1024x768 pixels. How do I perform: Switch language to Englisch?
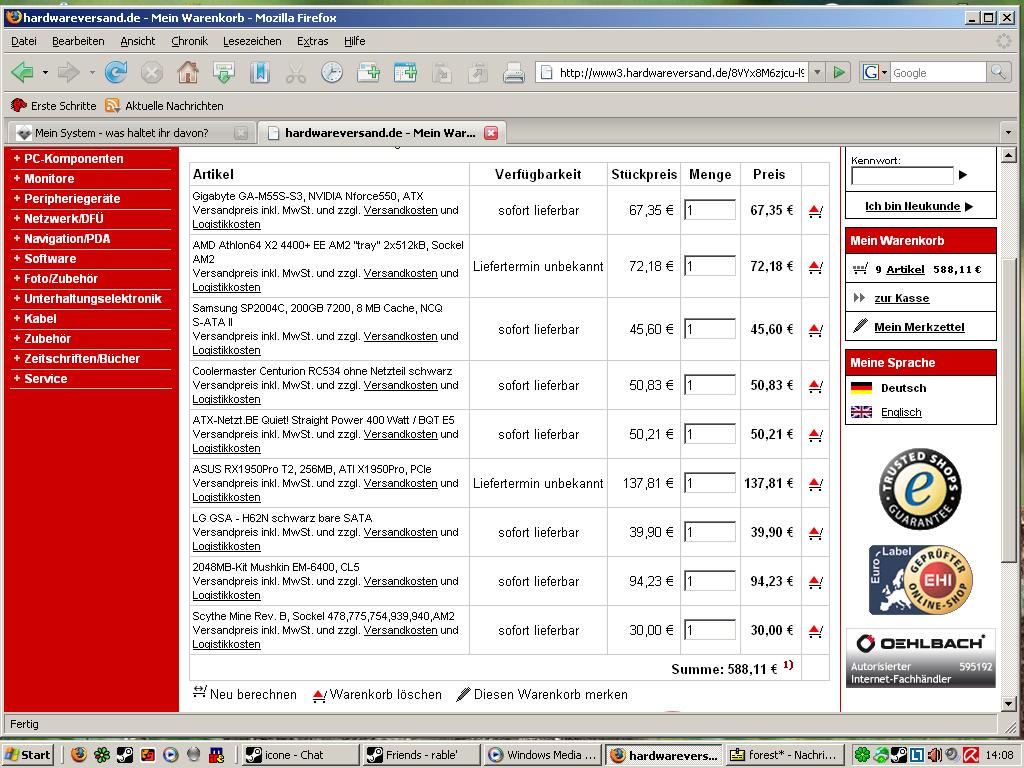[901, 412]
